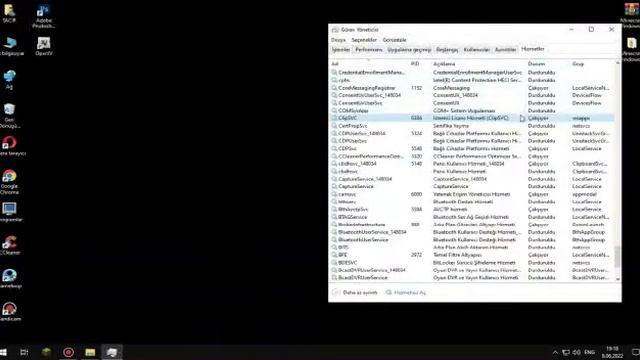This screenshot has height=360, width=640.
Task: Open the Dosya menu in Task Manager
Action: coord(338,40)
